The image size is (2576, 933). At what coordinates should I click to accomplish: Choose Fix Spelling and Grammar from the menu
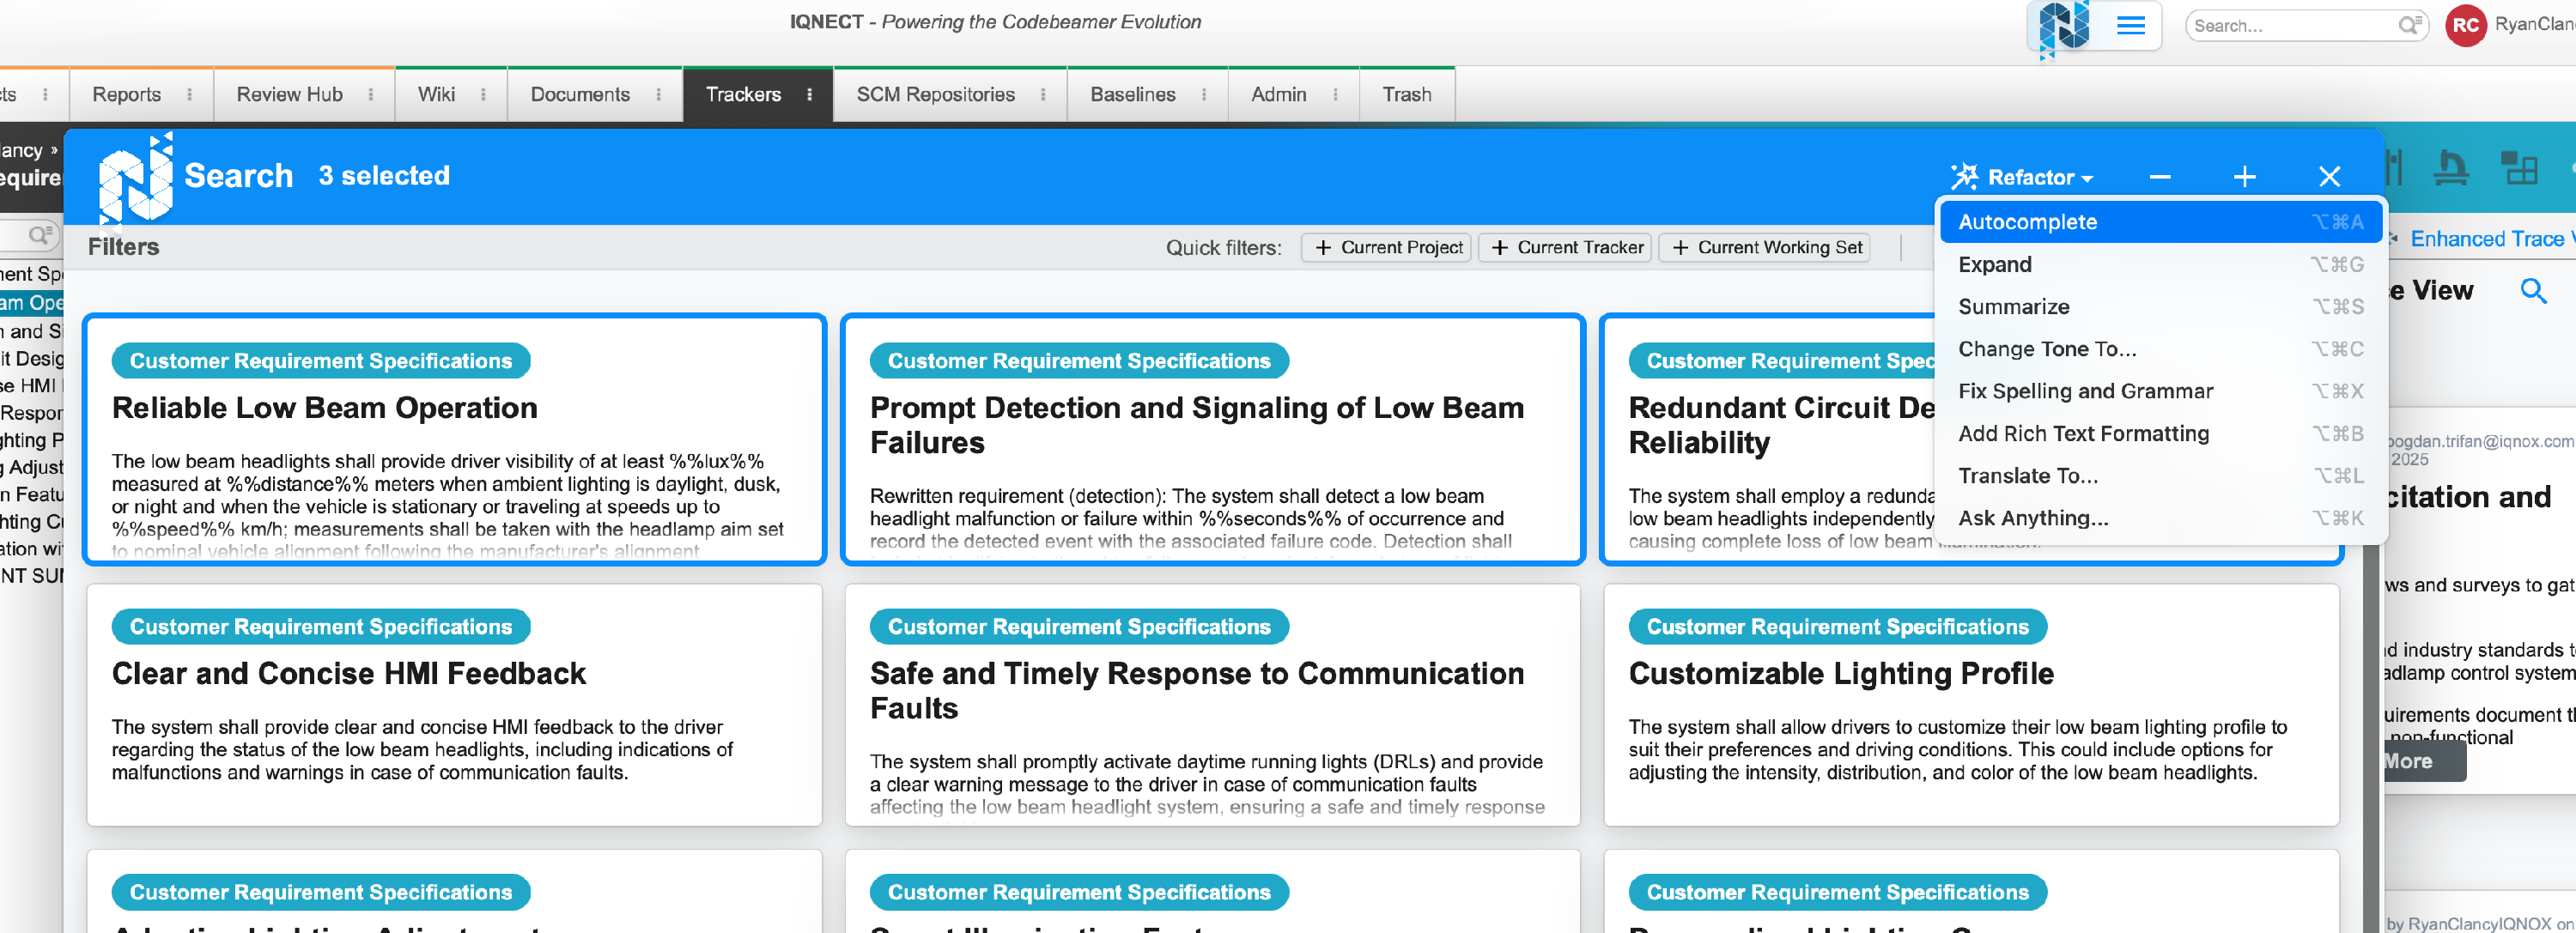(2085, 391)
